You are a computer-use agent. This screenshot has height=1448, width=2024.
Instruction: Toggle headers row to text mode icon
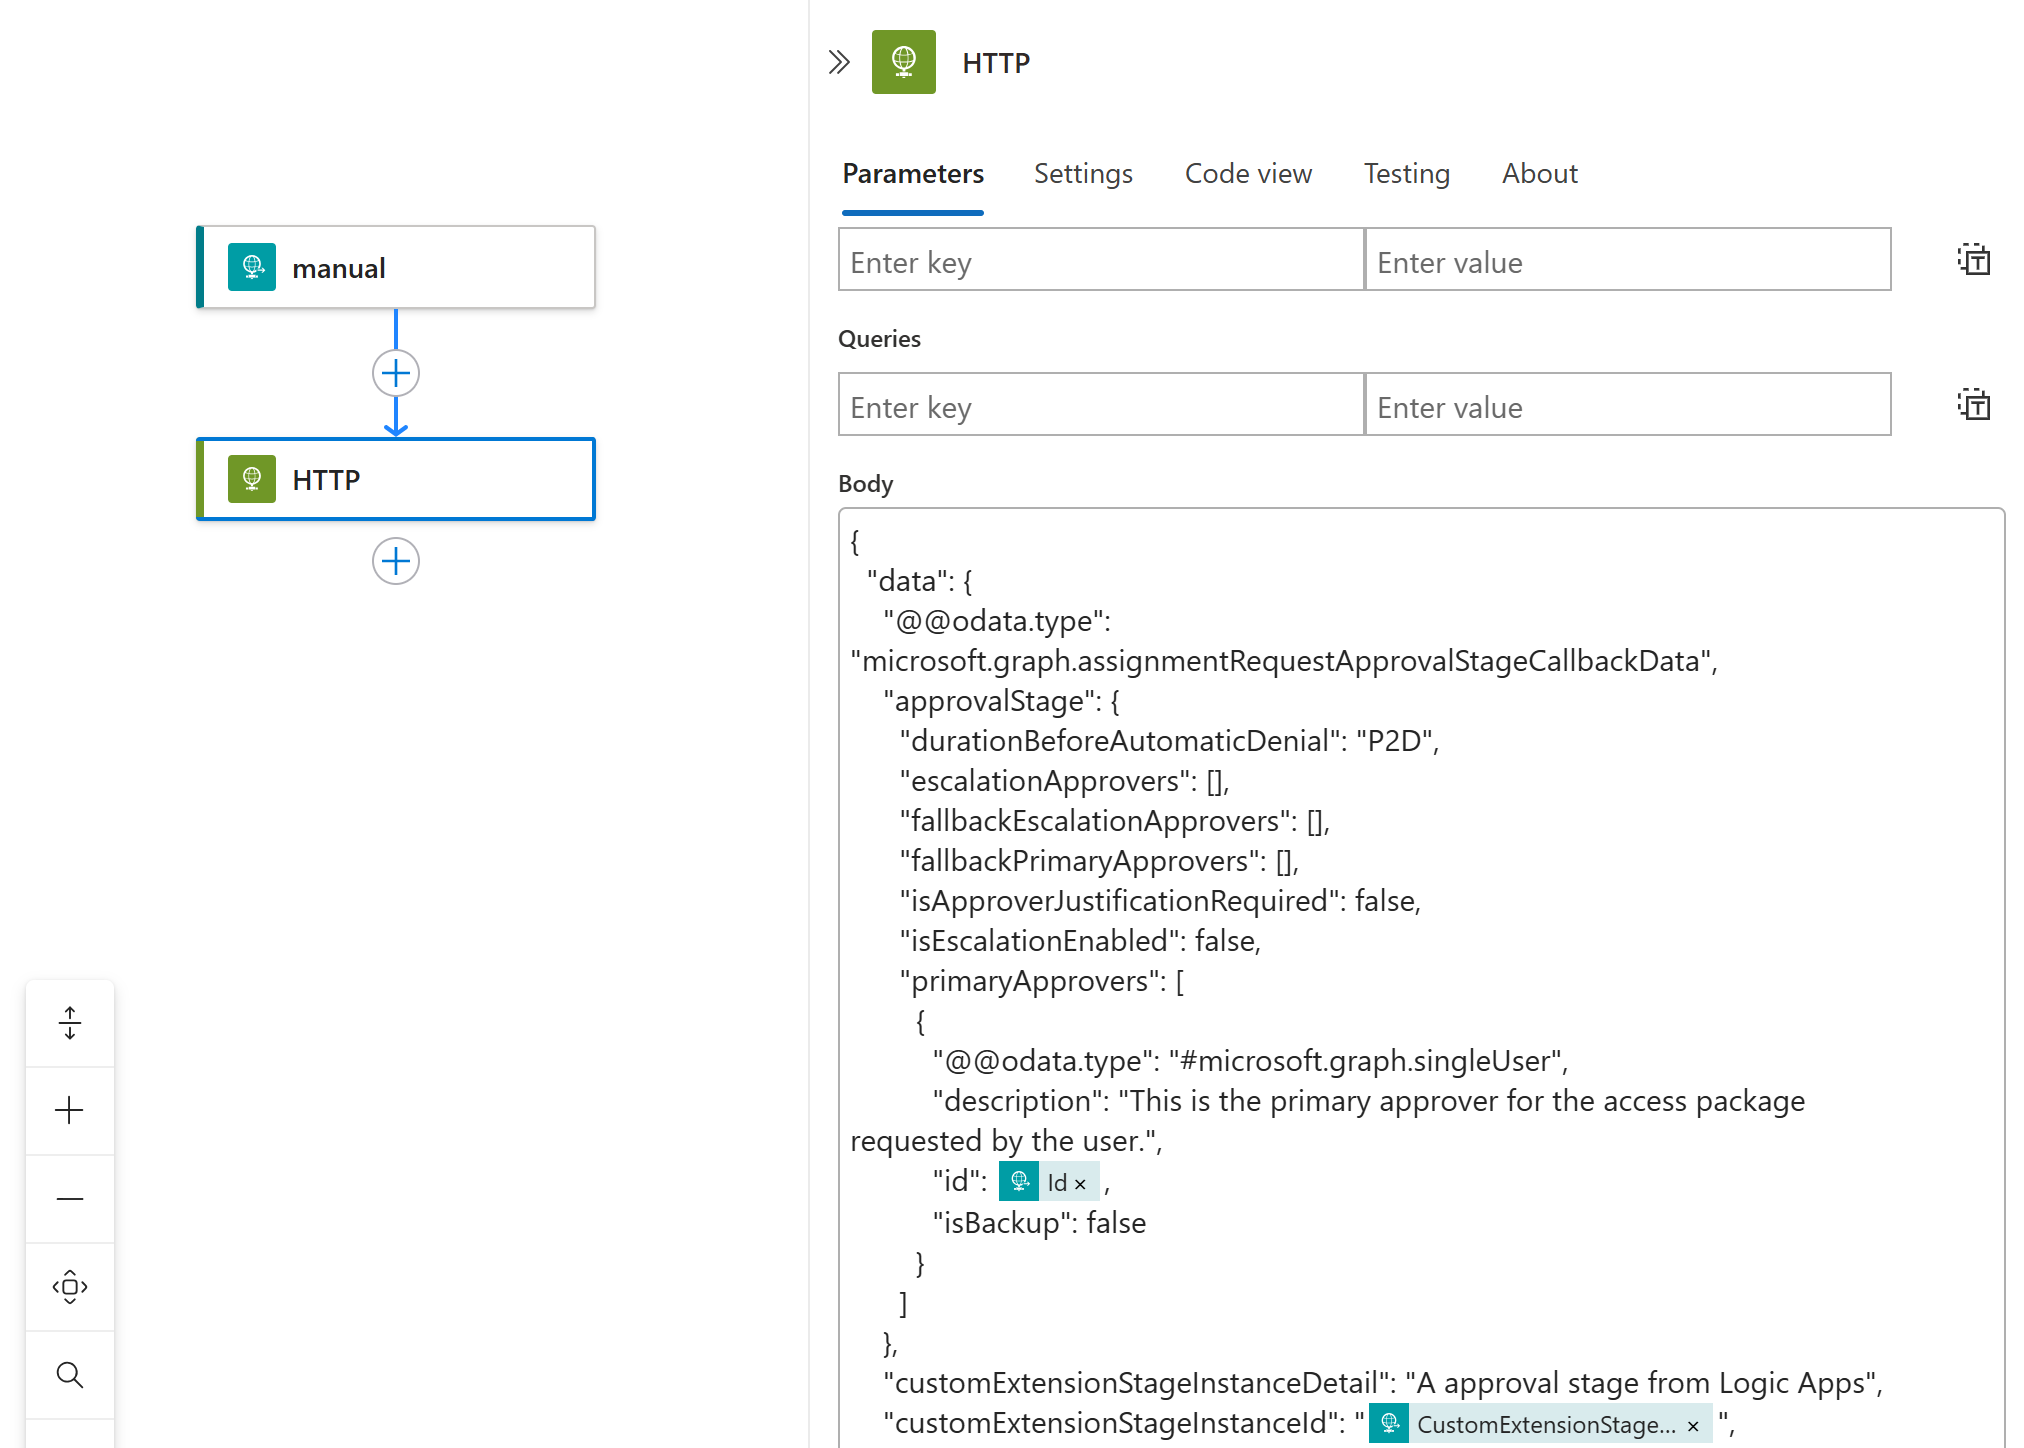[x=1973, y=260]
